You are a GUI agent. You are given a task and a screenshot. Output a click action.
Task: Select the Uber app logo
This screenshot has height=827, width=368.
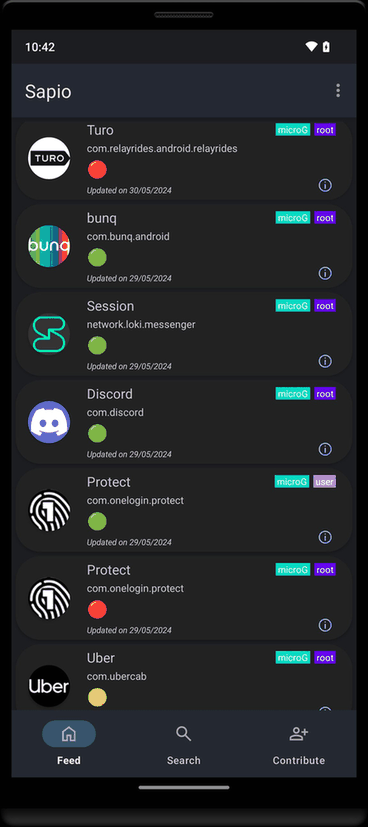(x=49, y=686)
